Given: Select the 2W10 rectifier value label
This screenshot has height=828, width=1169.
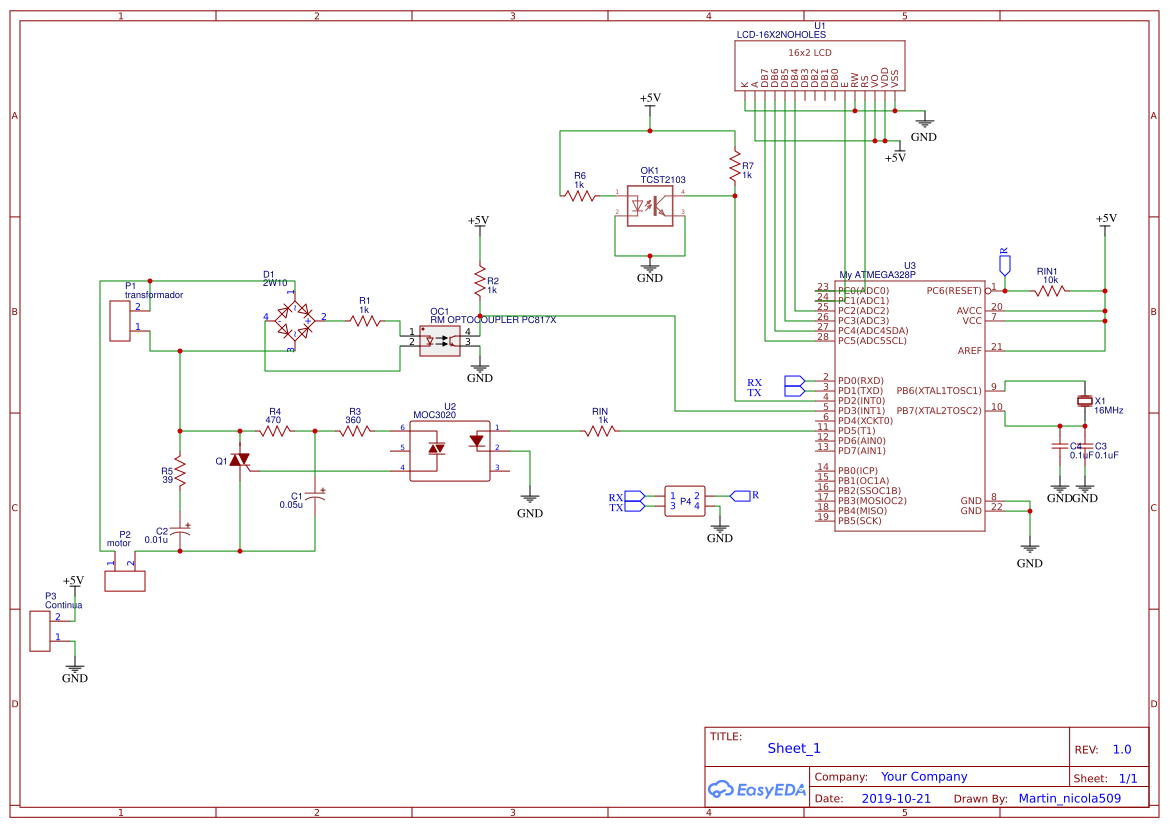Looking at the screenshot, I should [x=275, y=283].
